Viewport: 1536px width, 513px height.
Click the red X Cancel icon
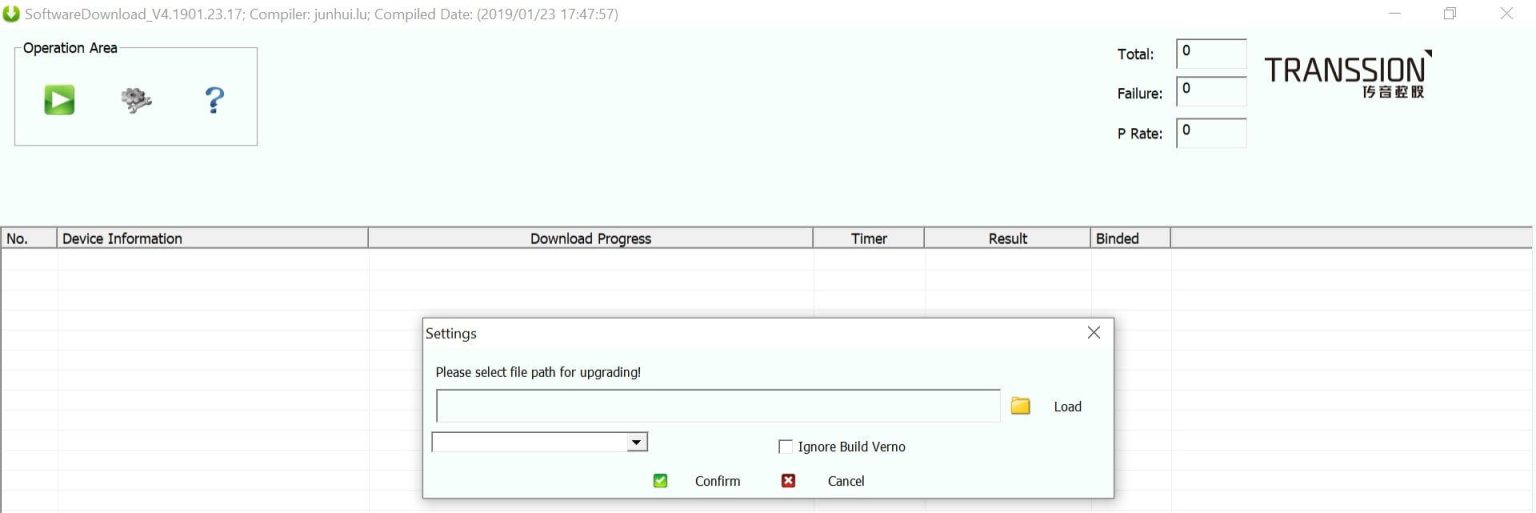point(788,481)
